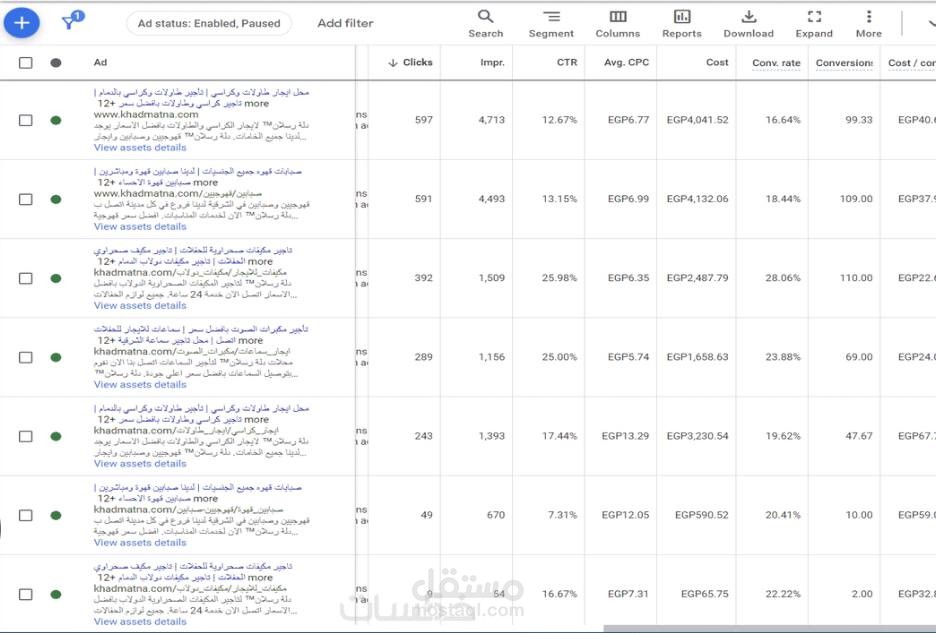The height and width of the screenshot is (633, 936).
Task: Select the ad row costing EGP65.75
Action: [x=26, y=594]
